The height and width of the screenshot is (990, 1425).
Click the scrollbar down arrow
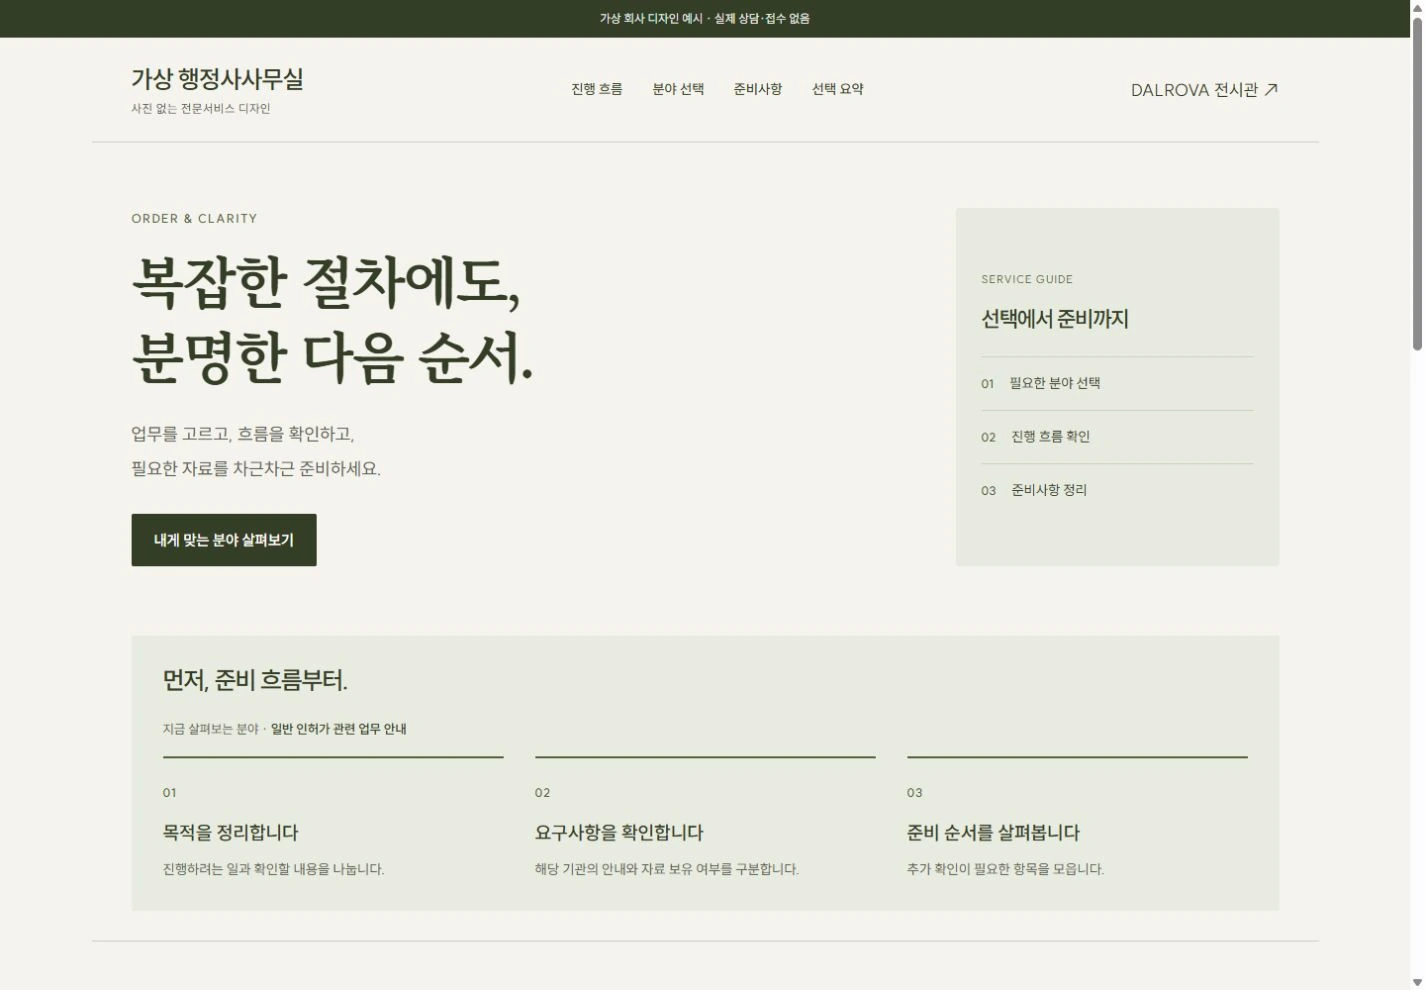1417,982
